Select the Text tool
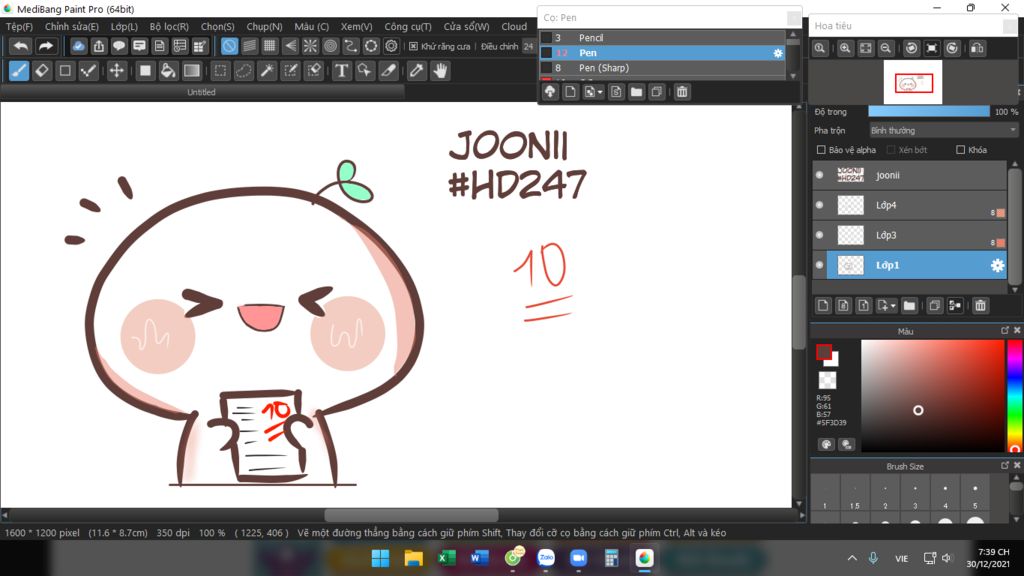 [341, 71]
